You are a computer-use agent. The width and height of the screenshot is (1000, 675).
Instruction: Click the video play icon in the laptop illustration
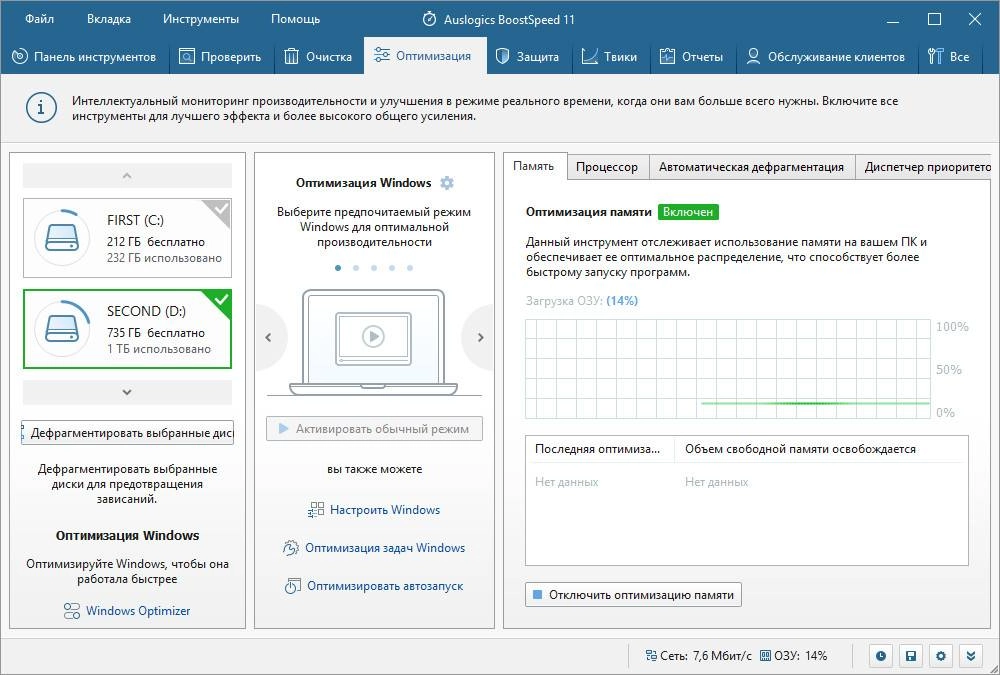[x=373, y=336]
